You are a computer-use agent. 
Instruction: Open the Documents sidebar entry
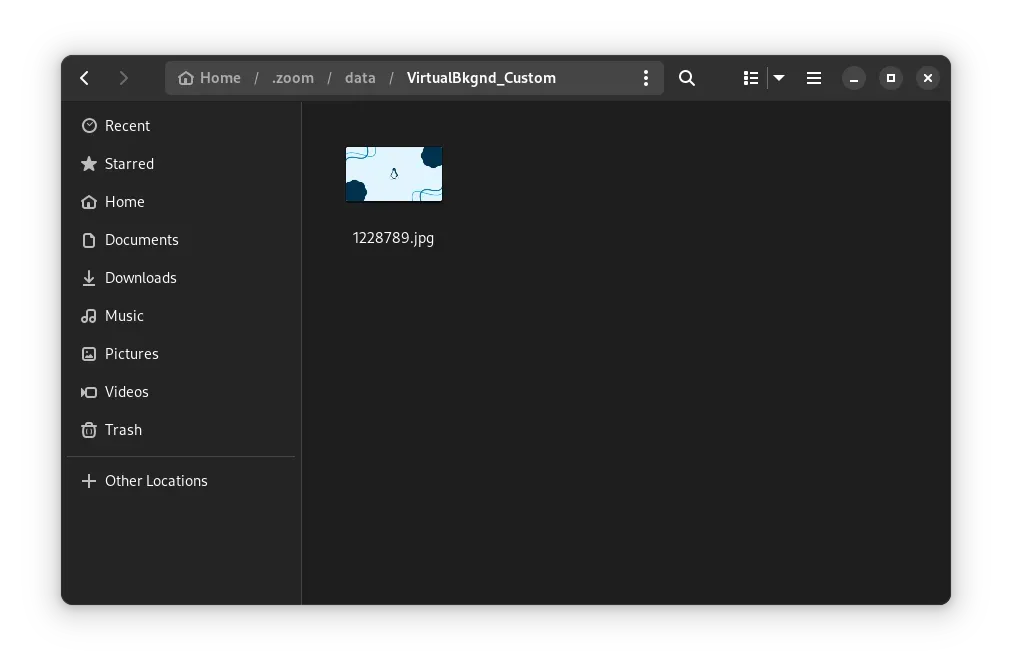(x=141, y=239)
